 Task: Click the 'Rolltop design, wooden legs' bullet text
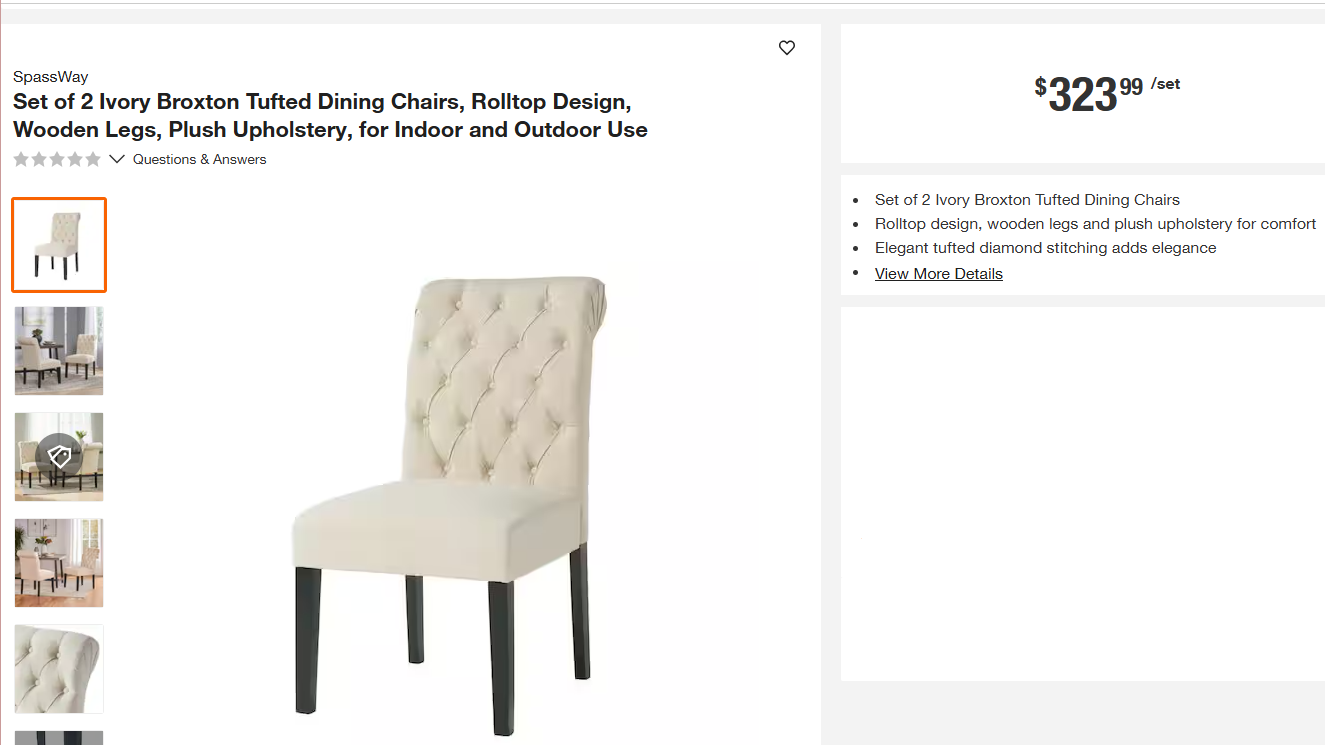[x=1095, y=224]
